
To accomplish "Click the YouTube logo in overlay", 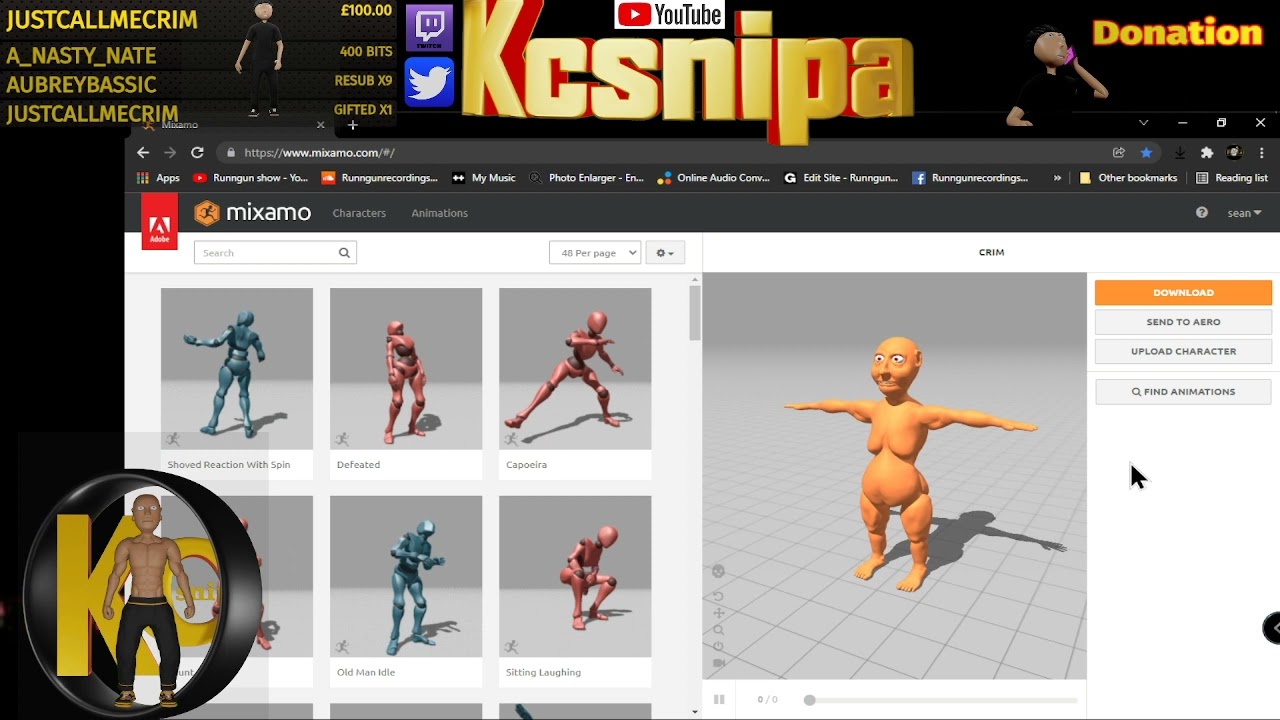I will 669,14.
